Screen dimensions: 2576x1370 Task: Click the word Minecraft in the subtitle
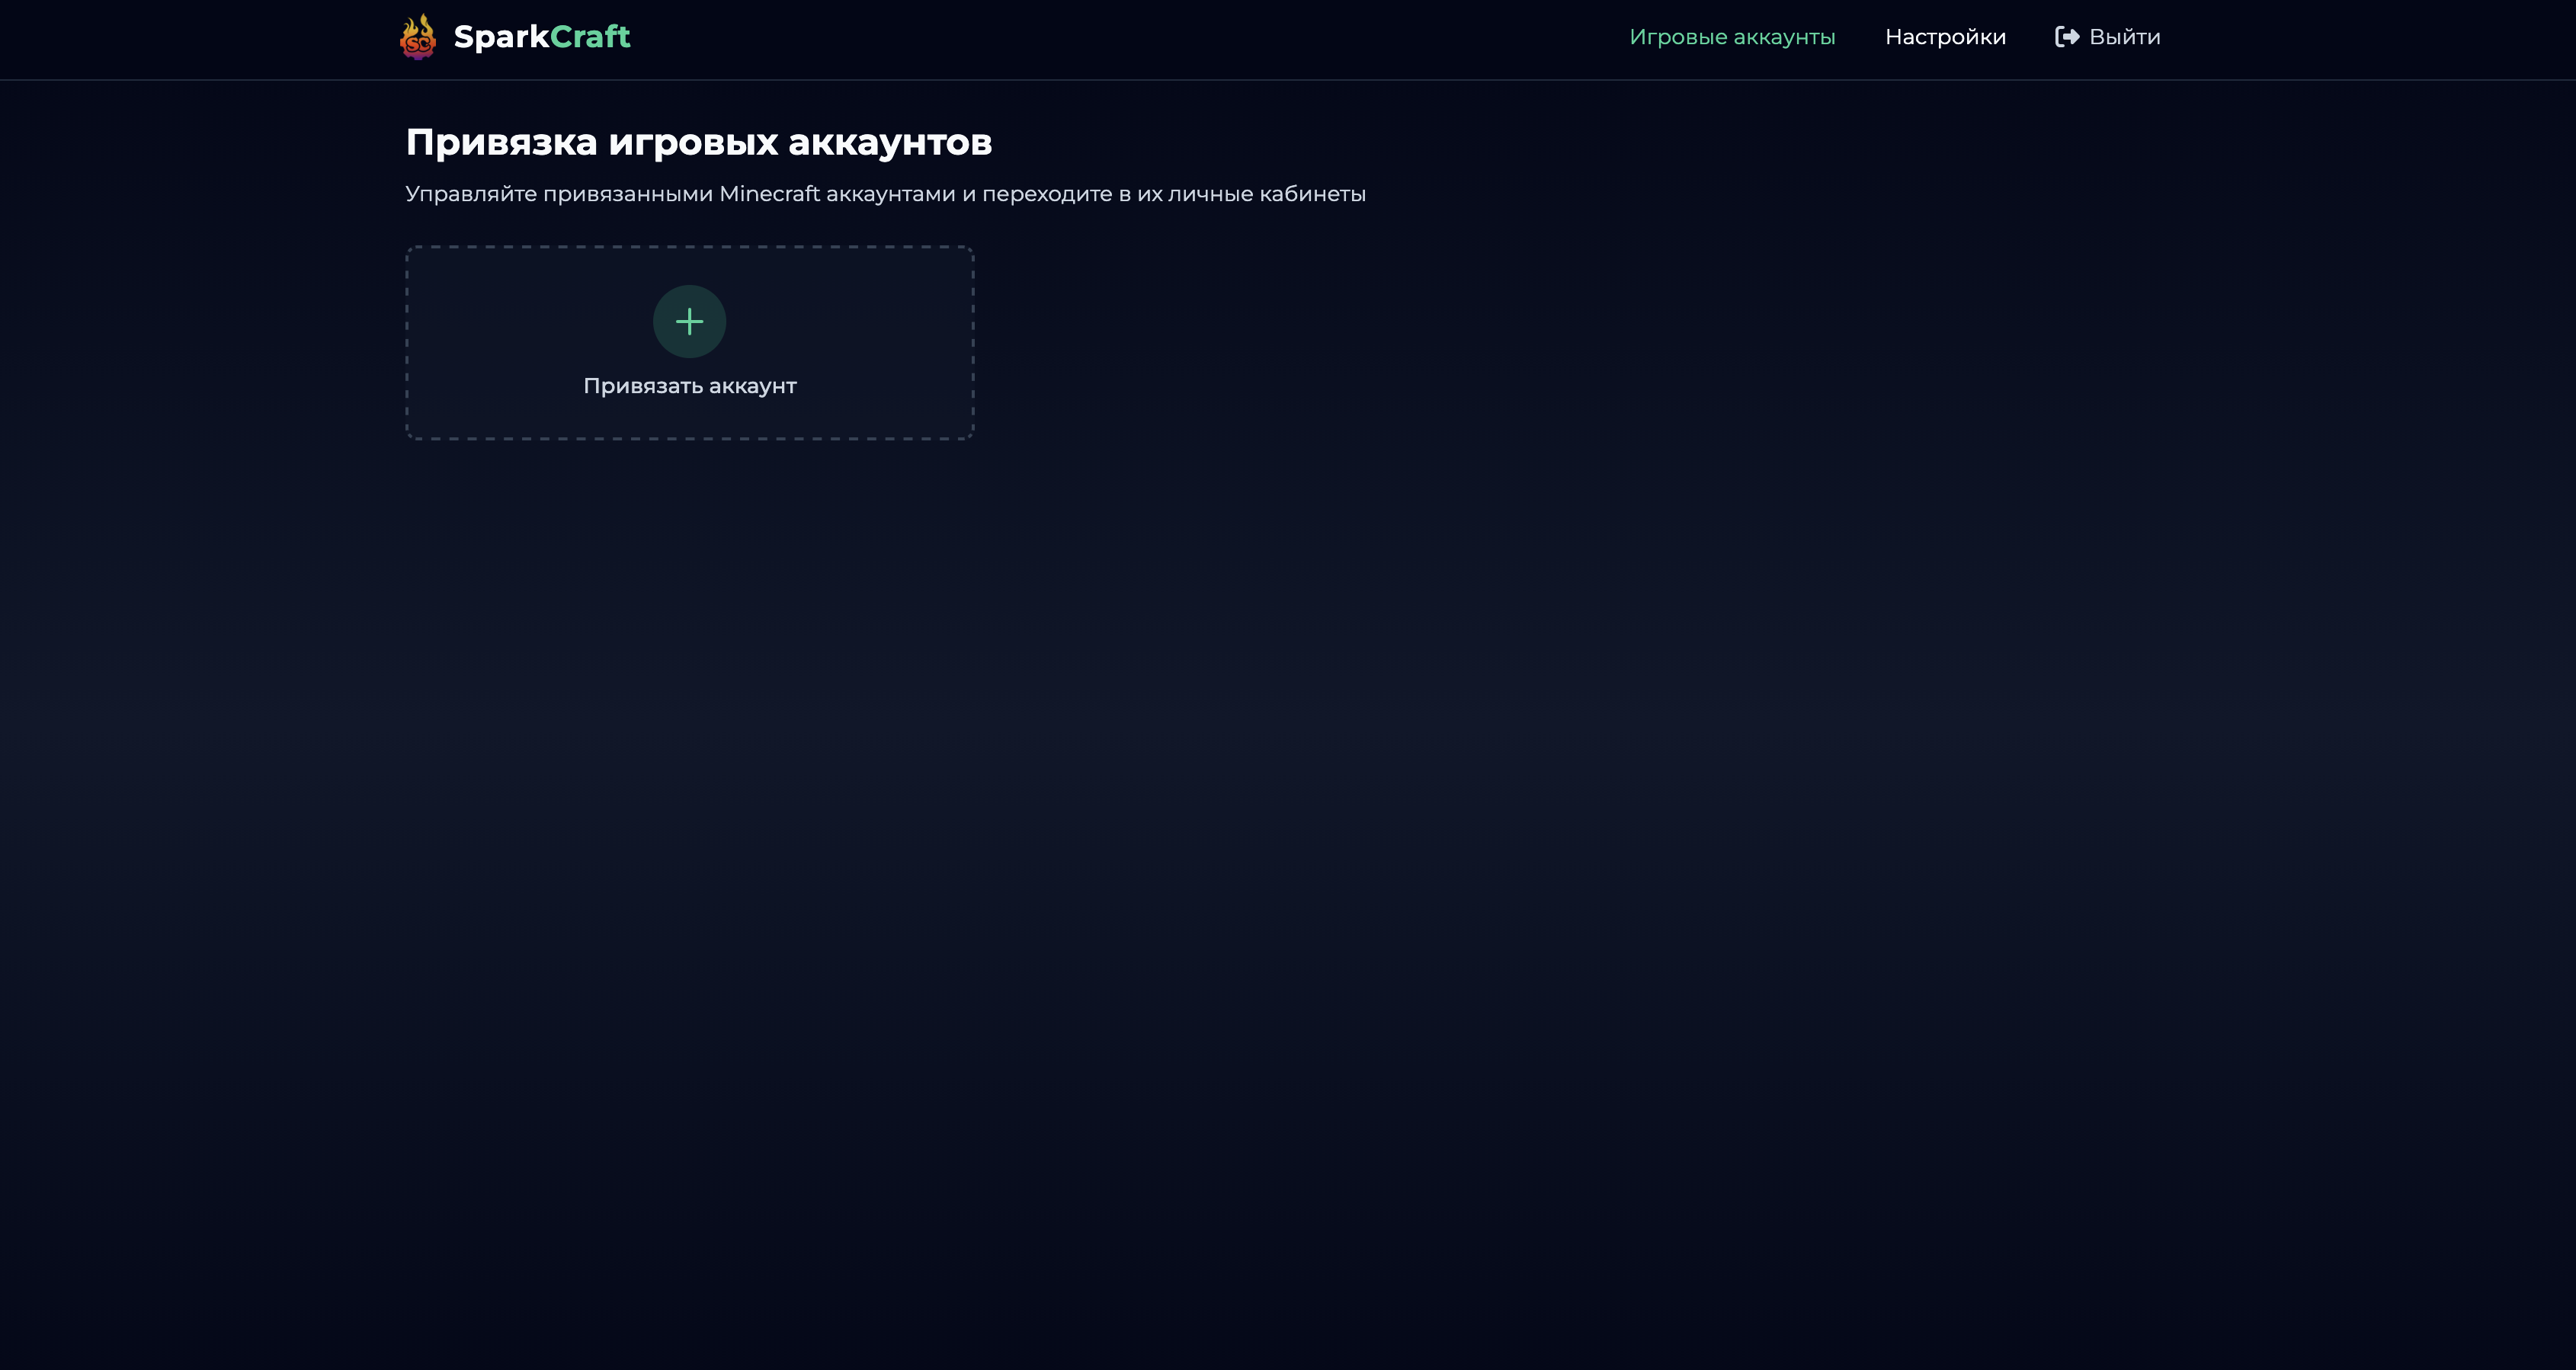769,194
